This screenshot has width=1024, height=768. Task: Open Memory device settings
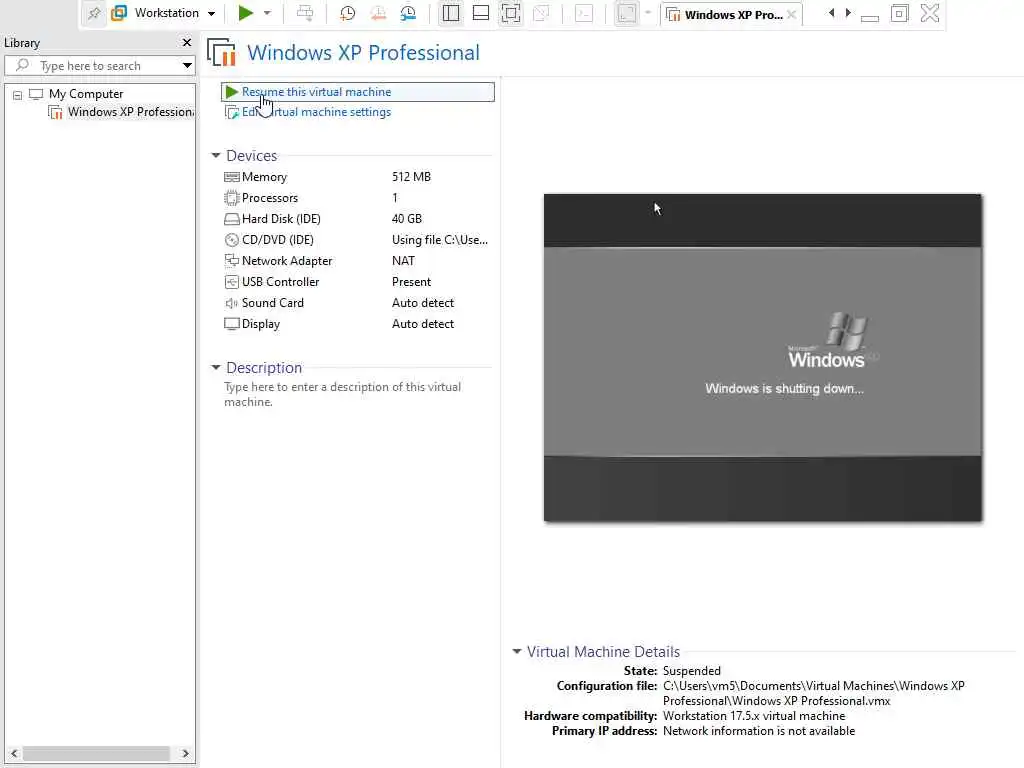[264, 177]
